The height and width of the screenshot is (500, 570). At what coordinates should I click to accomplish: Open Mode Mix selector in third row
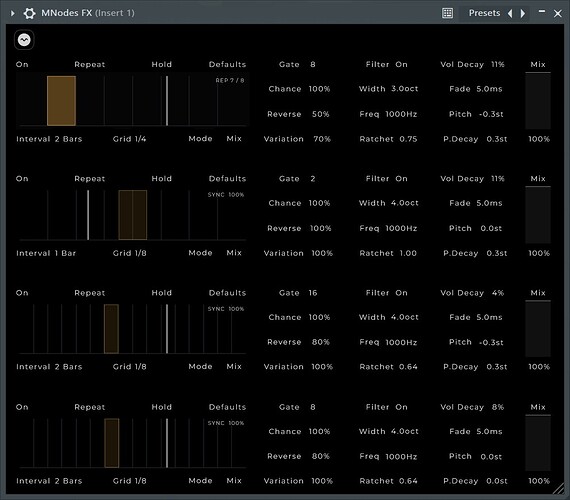click(x=215, y=367)
